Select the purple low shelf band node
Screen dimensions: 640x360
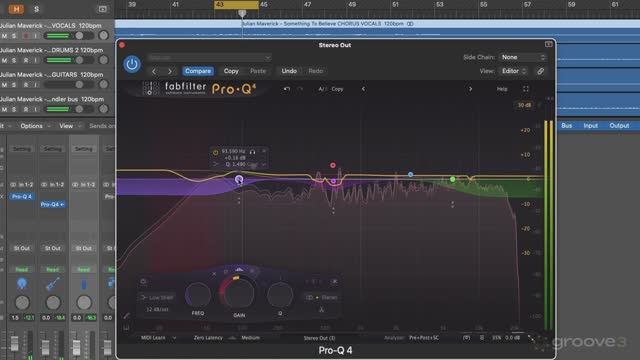239,179
